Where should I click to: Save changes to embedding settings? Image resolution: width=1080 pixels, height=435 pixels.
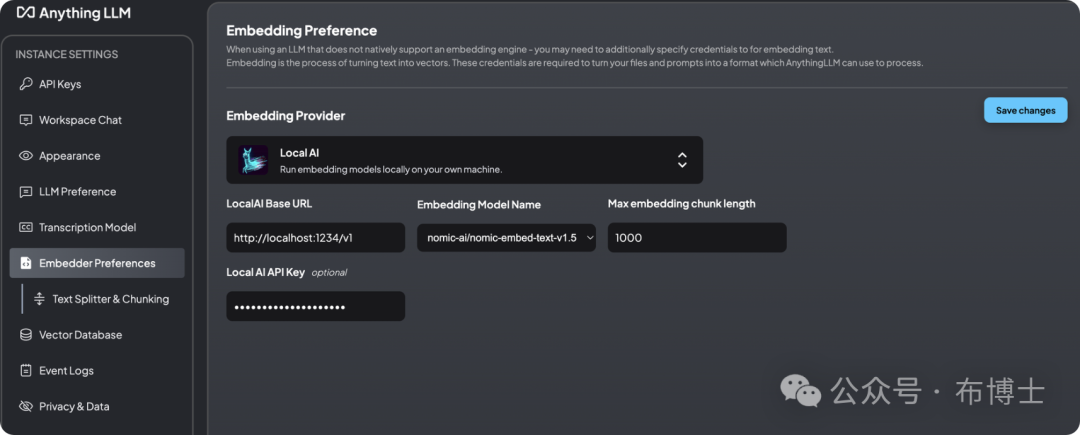[x=1026, y=110]
